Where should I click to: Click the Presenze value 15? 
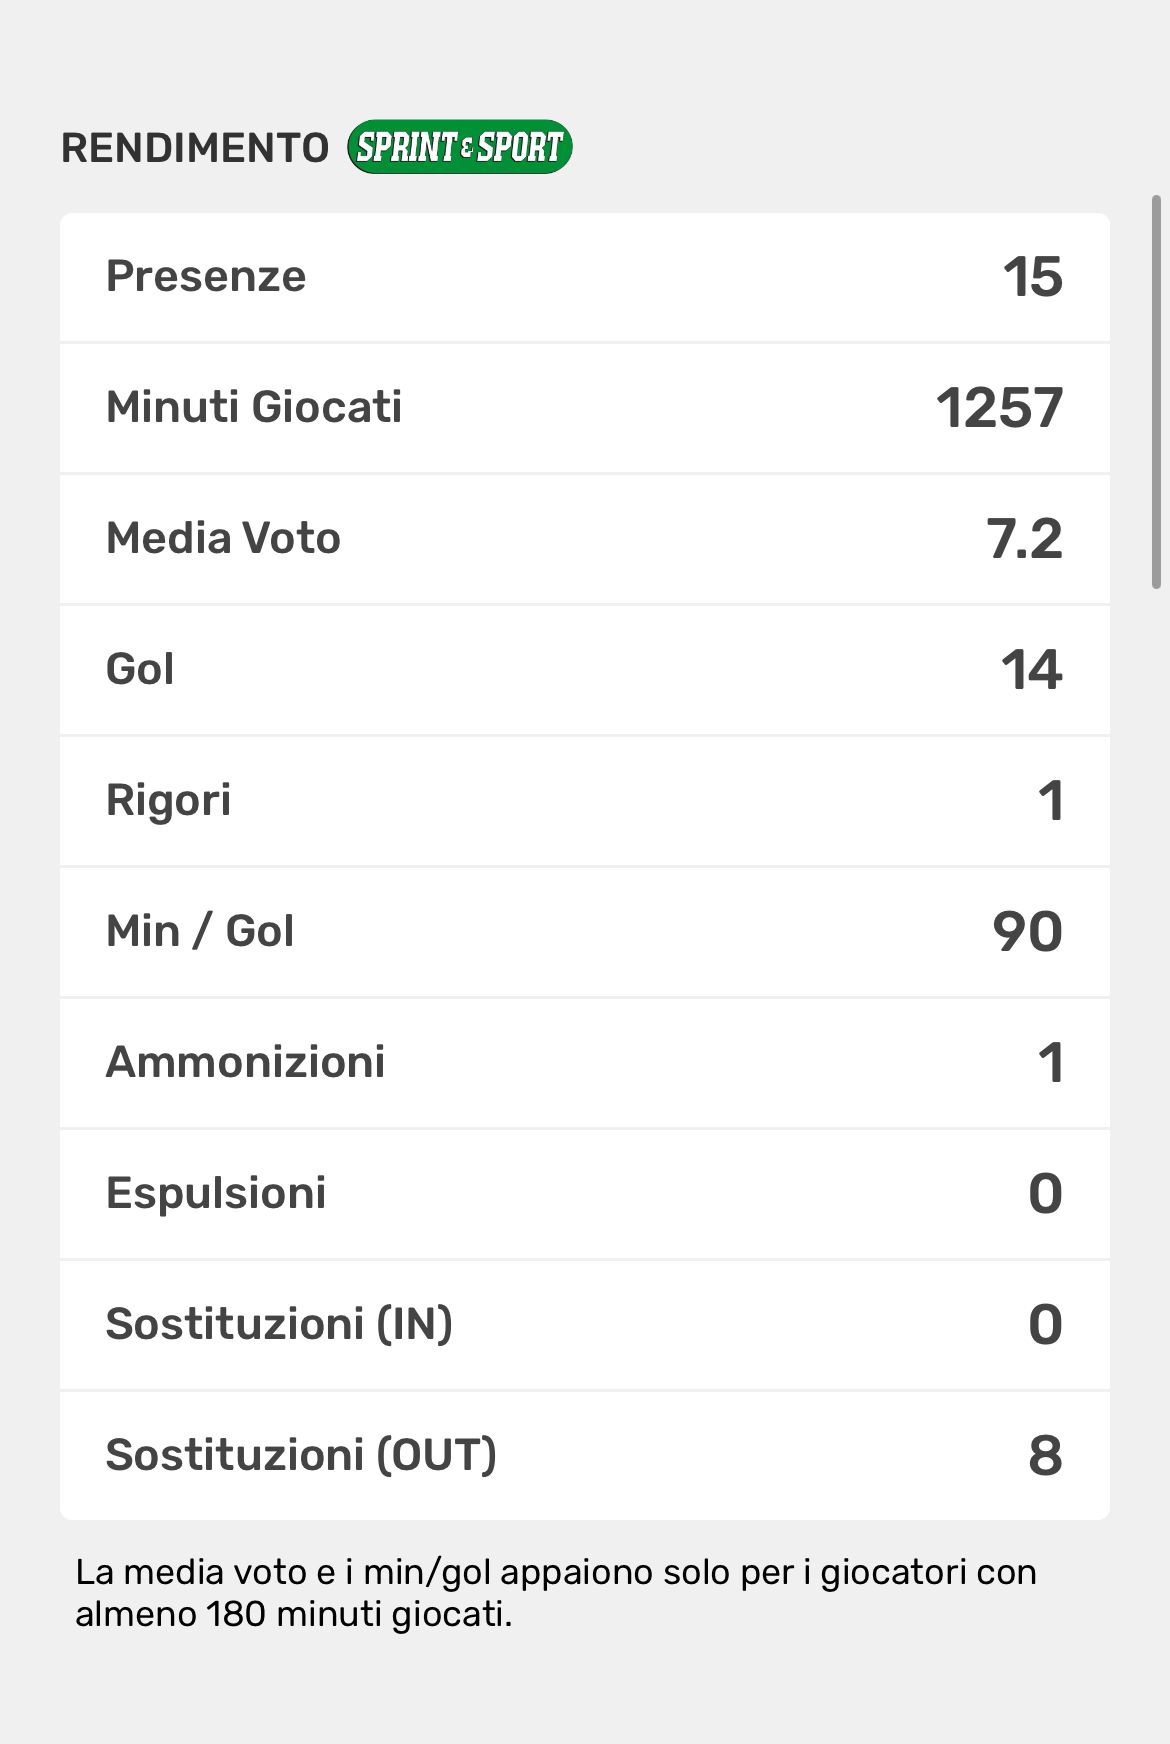[1032, 277]
